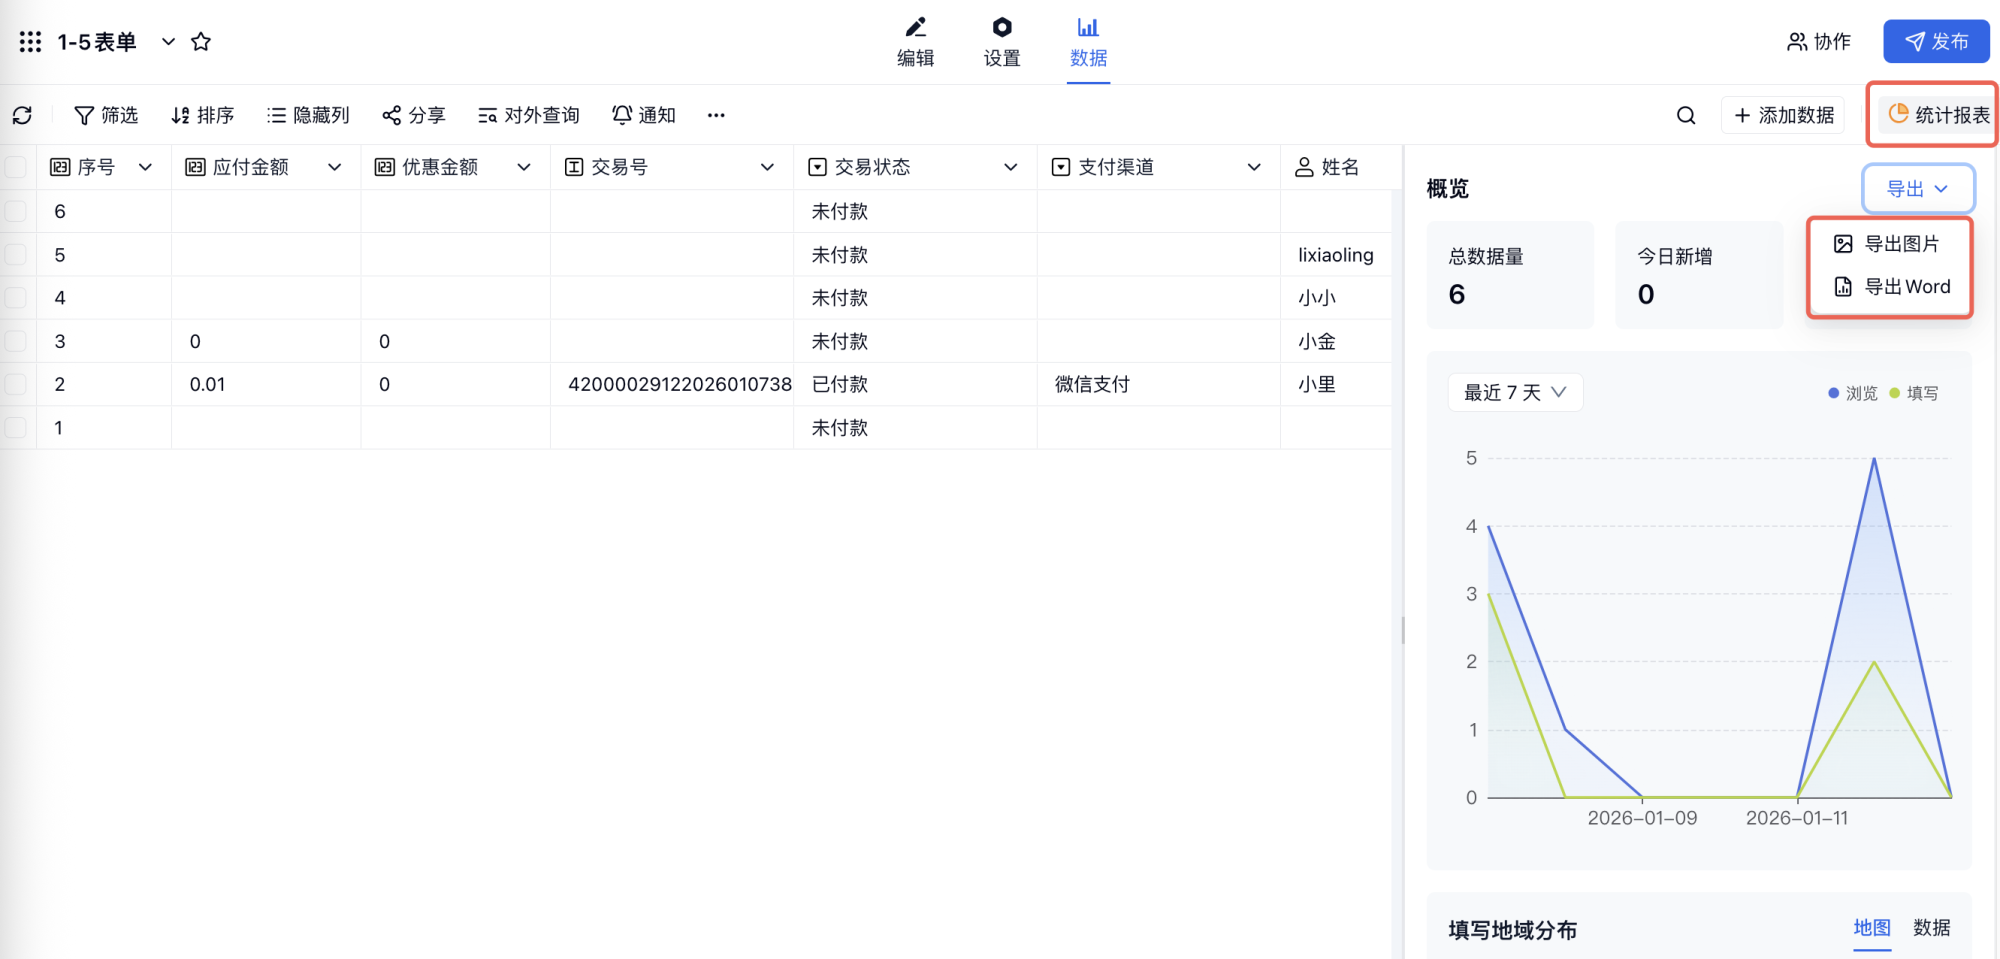Image resolution: width=2000 pixels, height=959 pixels.
Task: Toggle the select-all checkbox in header
Action: click(16, 167)
